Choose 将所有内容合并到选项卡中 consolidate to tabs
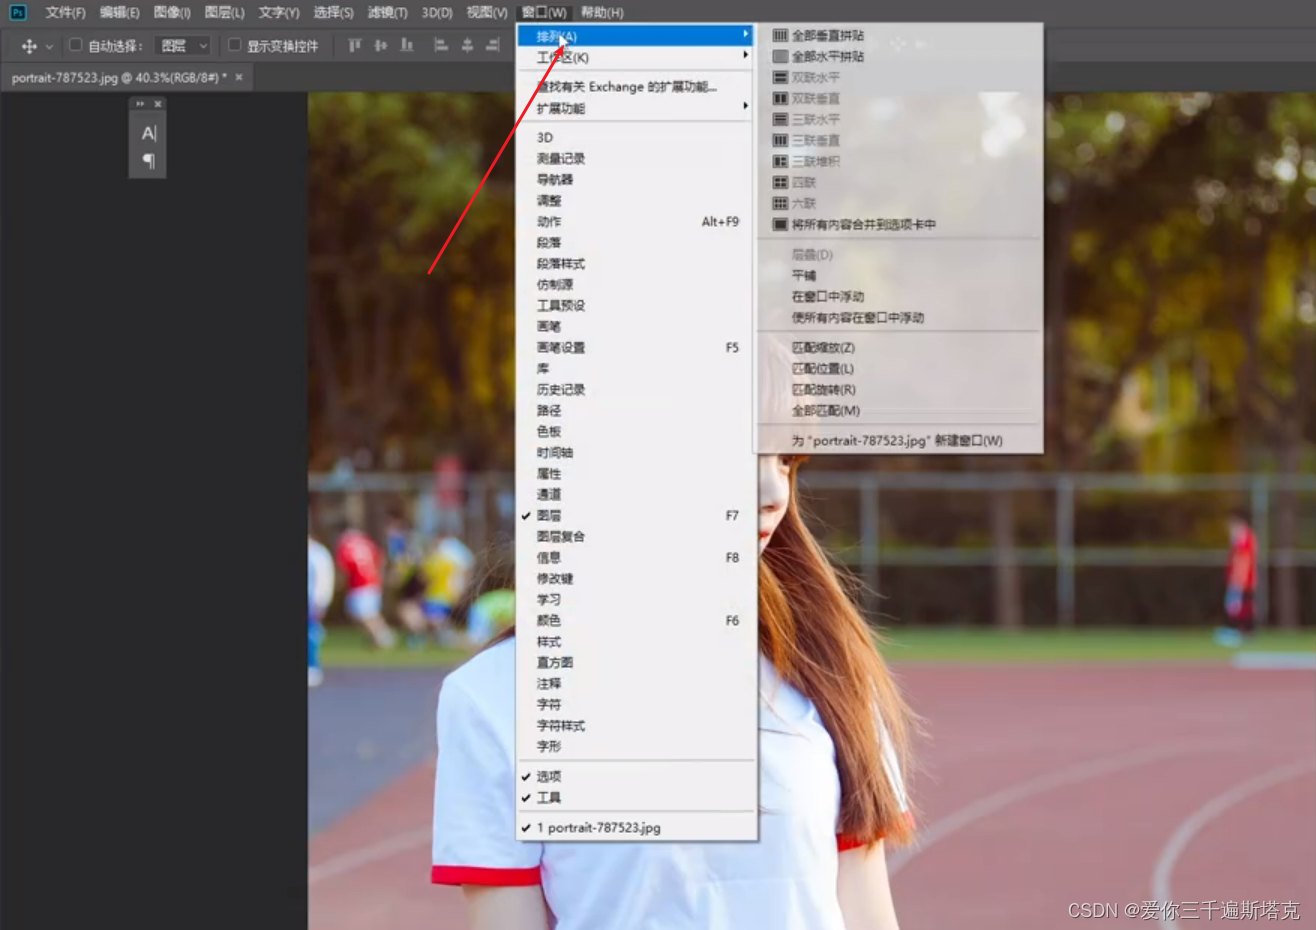1316x930 pixels. tap(898, 224)
